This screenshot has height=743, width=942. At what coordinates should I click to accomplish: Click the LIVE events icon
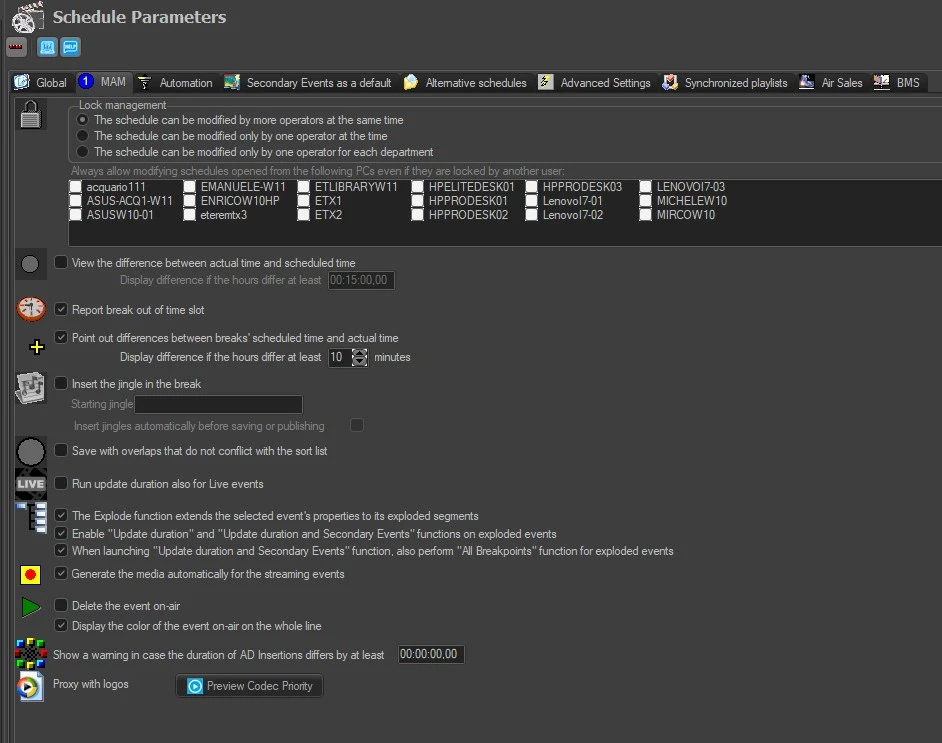point(31,484)
